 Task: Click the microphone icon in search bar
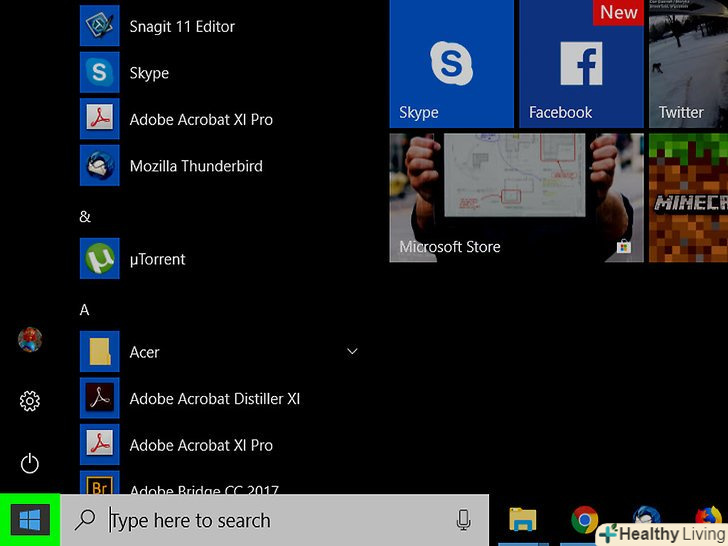click(x=463, y=520)
